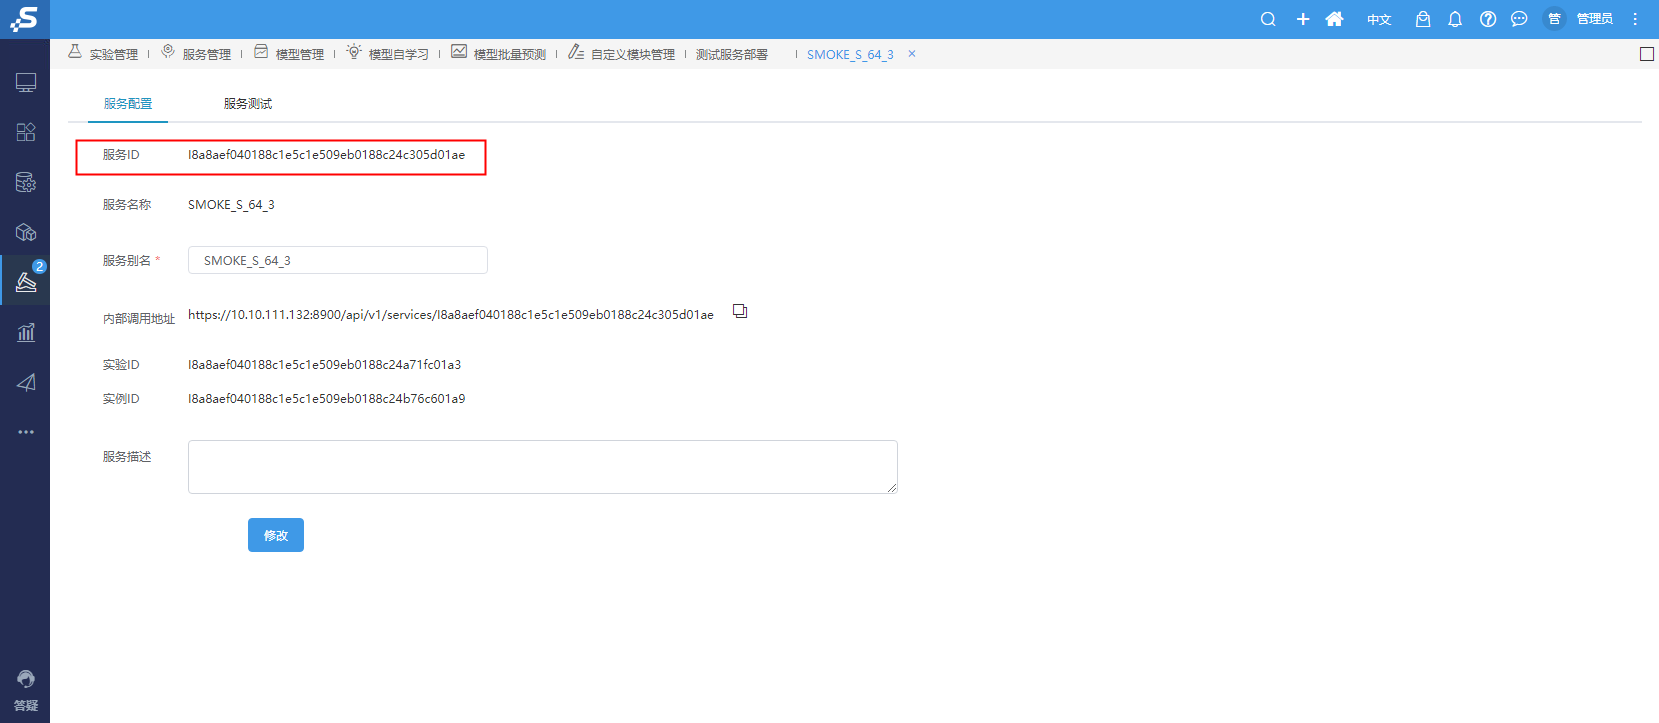Click the 管理员 user avatar
The width and height of the screenshot is (1659, 723).
[1554, 19]
